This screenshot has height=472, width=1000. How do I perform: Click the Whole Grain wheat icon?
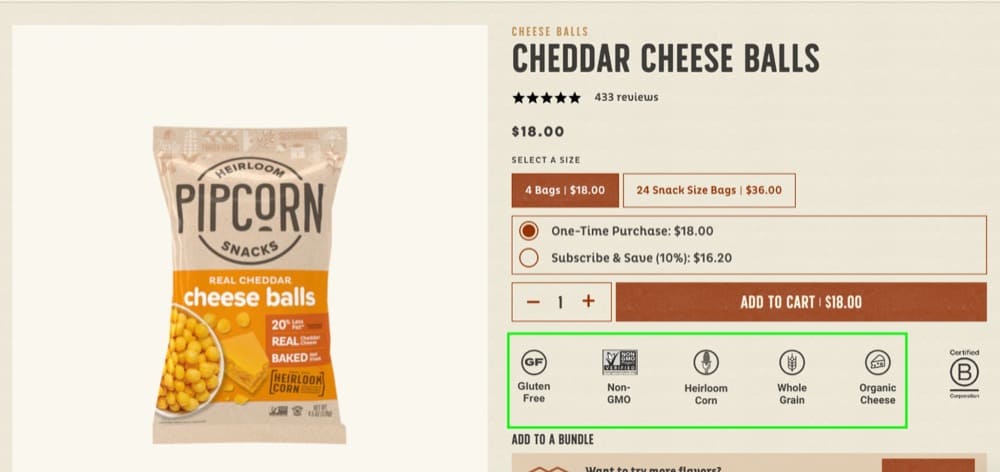pyautogui.click(x=791, y=362)
